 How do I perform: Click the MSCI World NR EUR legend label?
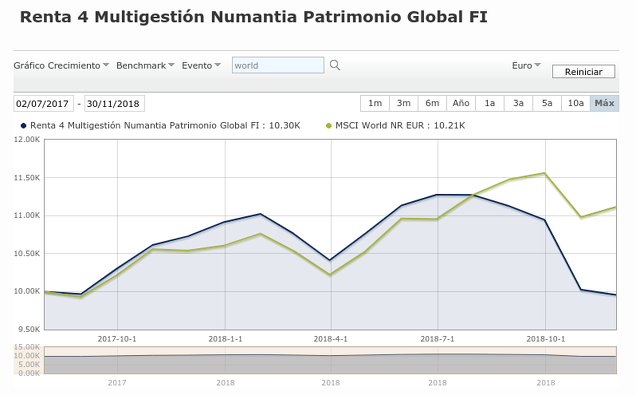tap(400, 125)
